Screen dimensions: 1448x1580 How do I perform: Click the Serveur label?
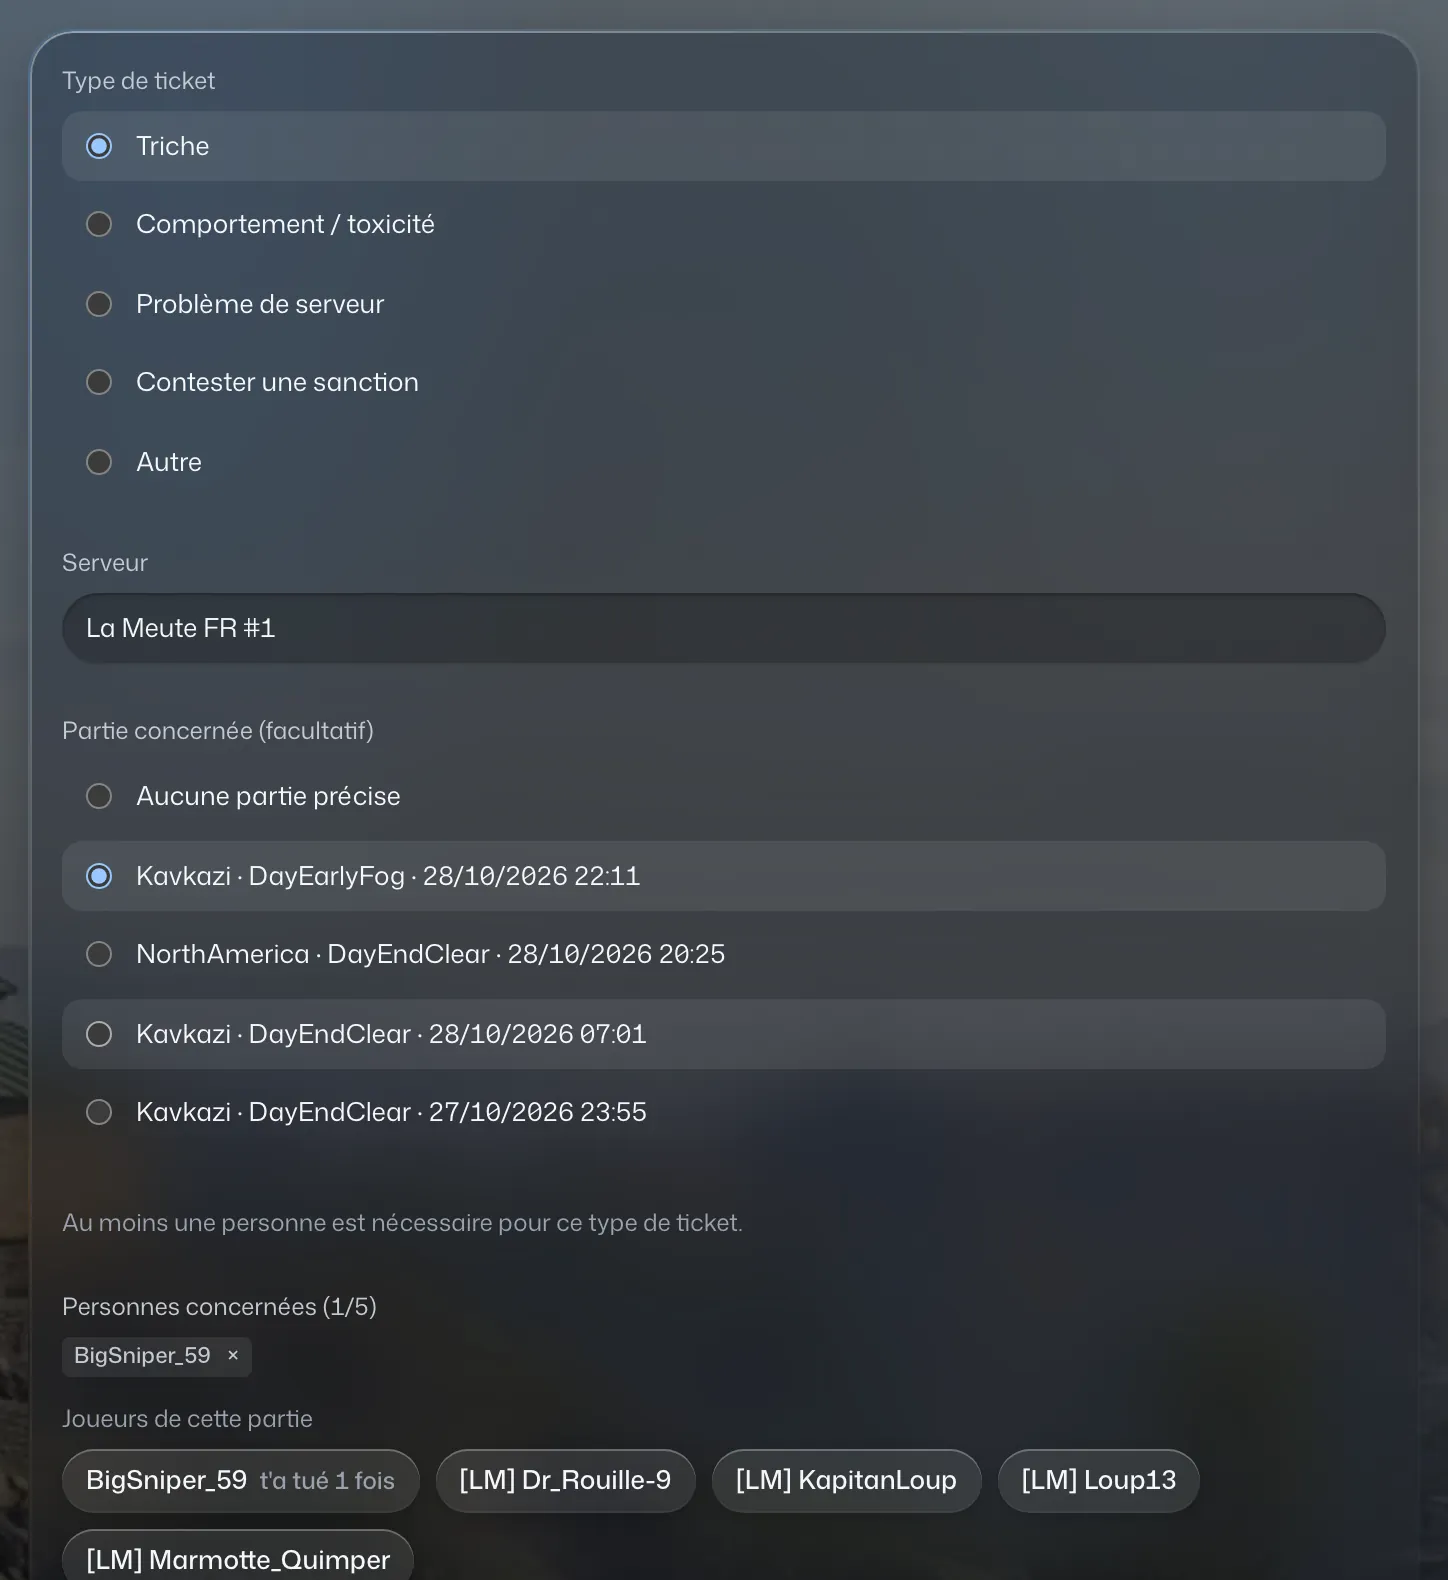[x=105, y=563]
